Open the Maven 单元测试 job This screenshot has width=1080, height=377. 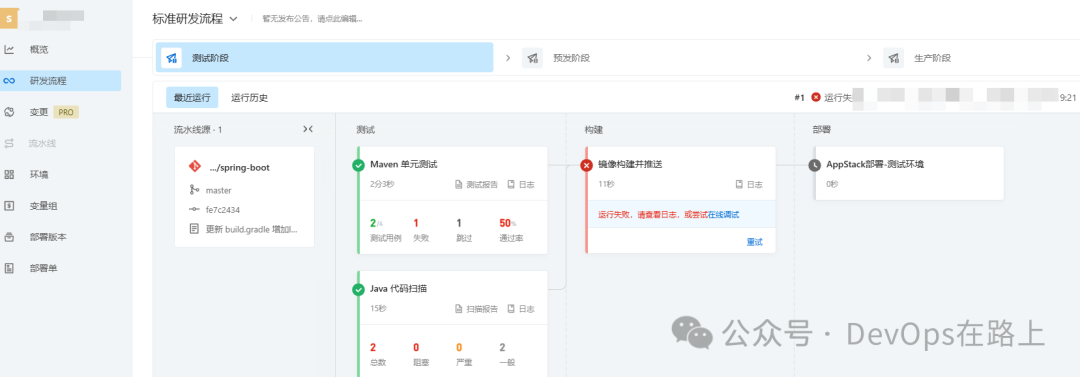tap(404, 165)
